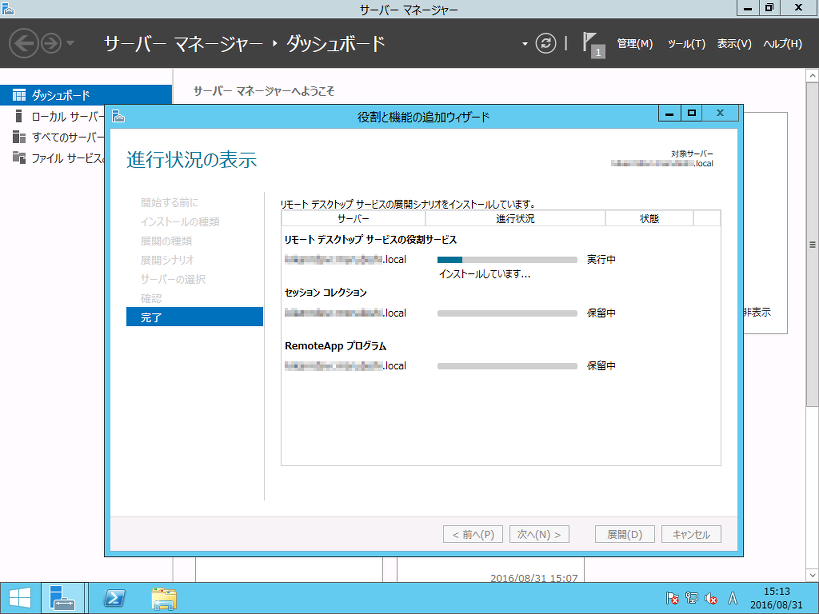Viewport: 819px width, 614px height.
Task: Click the 実行中 progress bar
Action: point(507,258)
